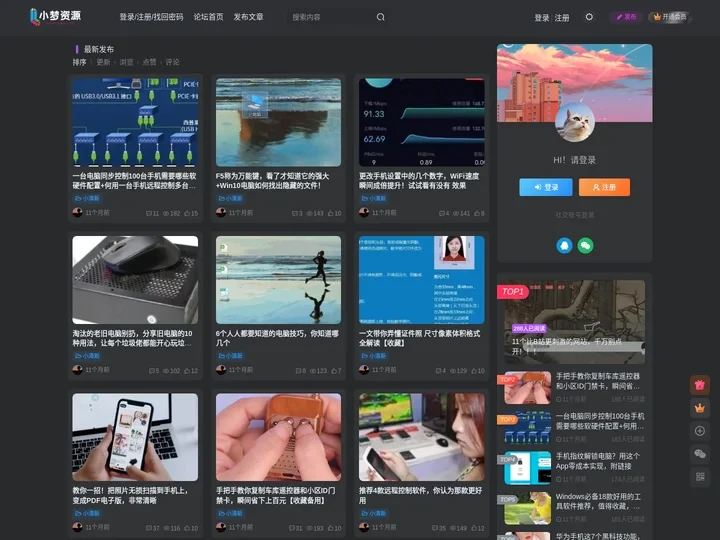Click floating crown icon on right edge

700,408
